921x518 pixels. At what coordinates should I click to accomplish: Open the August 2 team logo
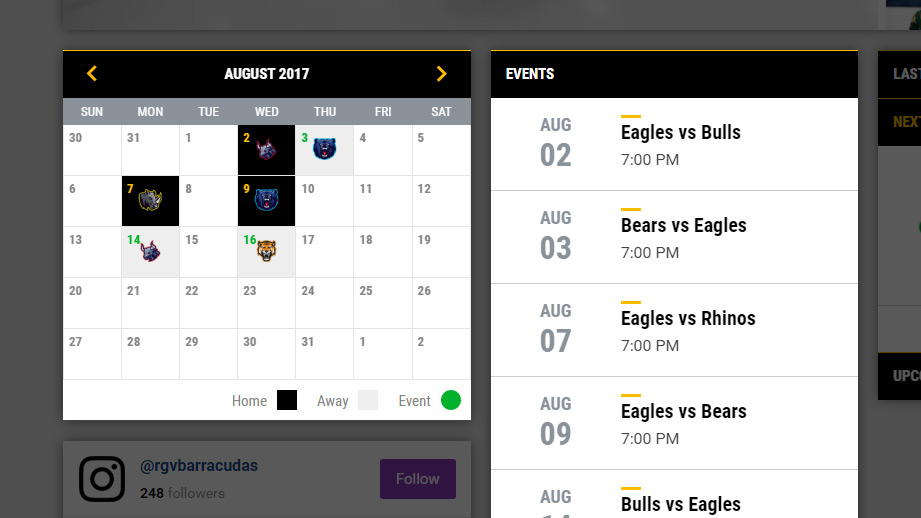(x=266, y=151)
